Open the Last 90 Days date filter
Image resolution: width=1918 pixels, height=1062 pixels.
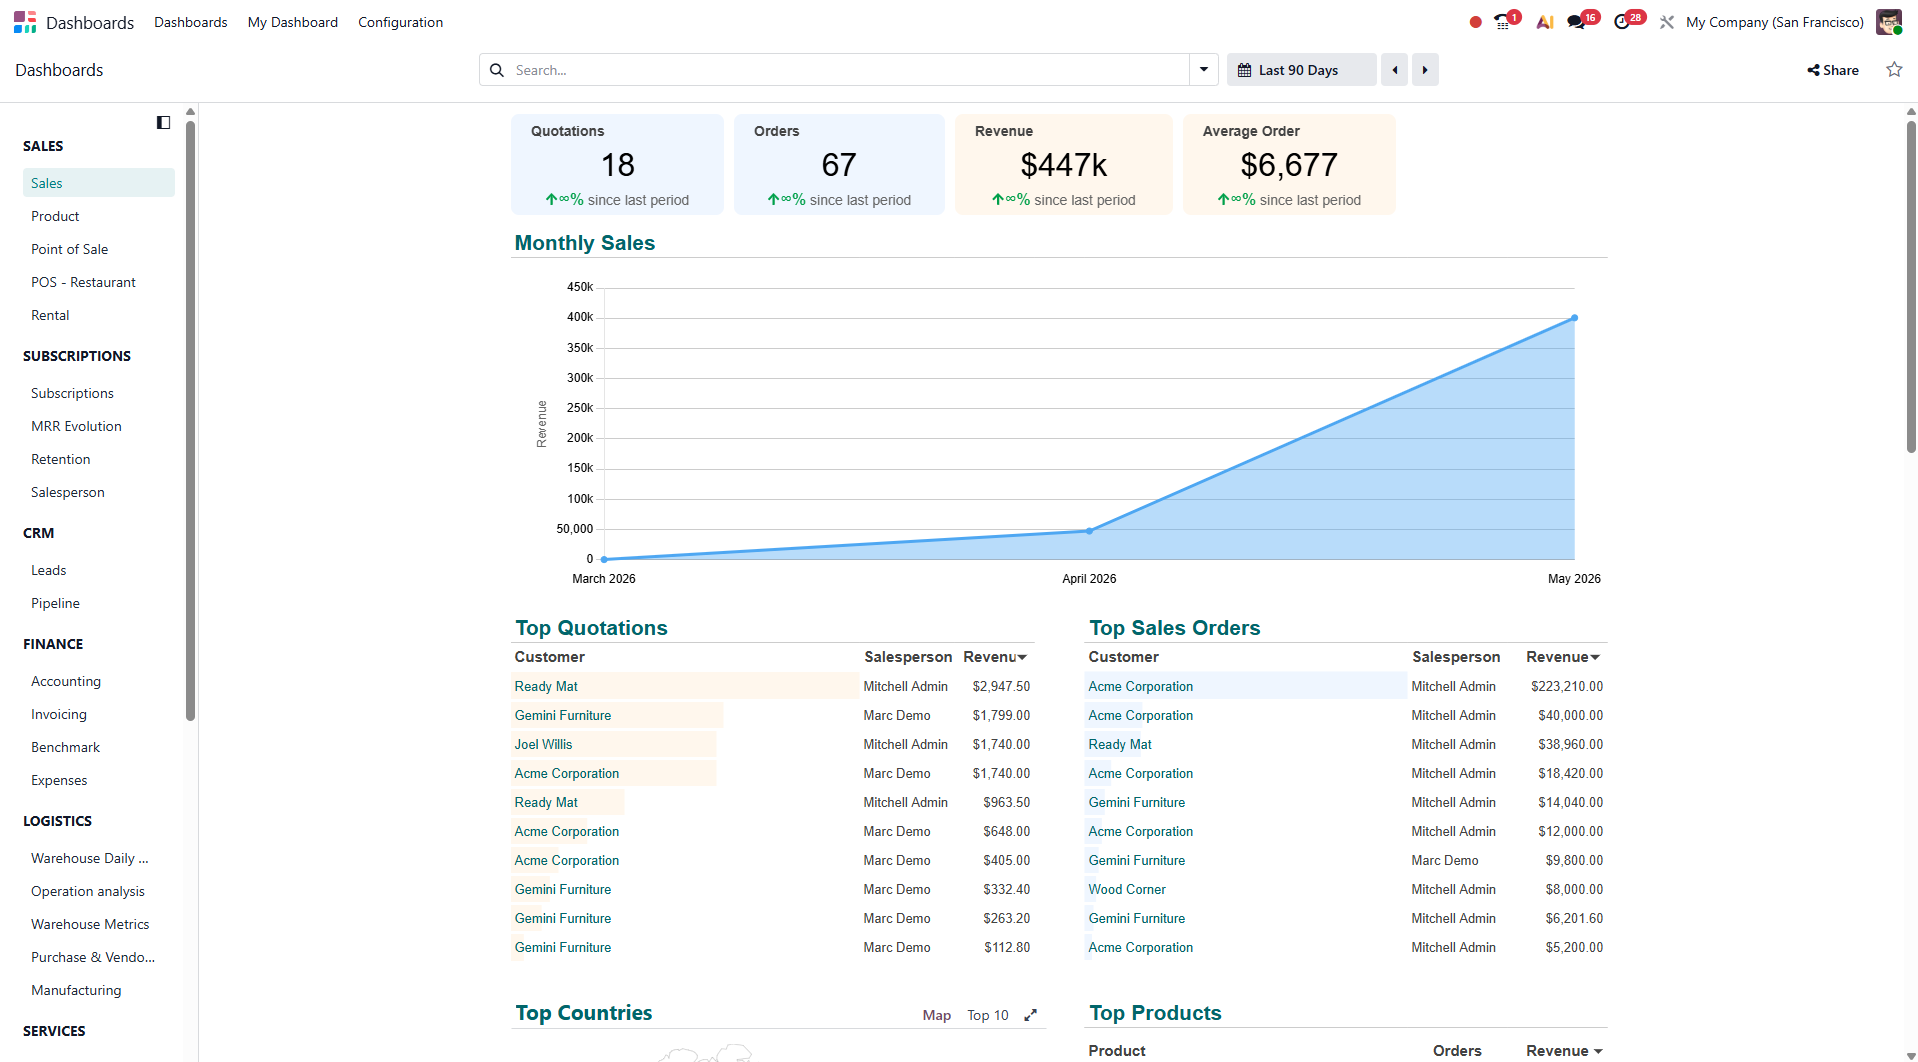(x=1301, y=70)
